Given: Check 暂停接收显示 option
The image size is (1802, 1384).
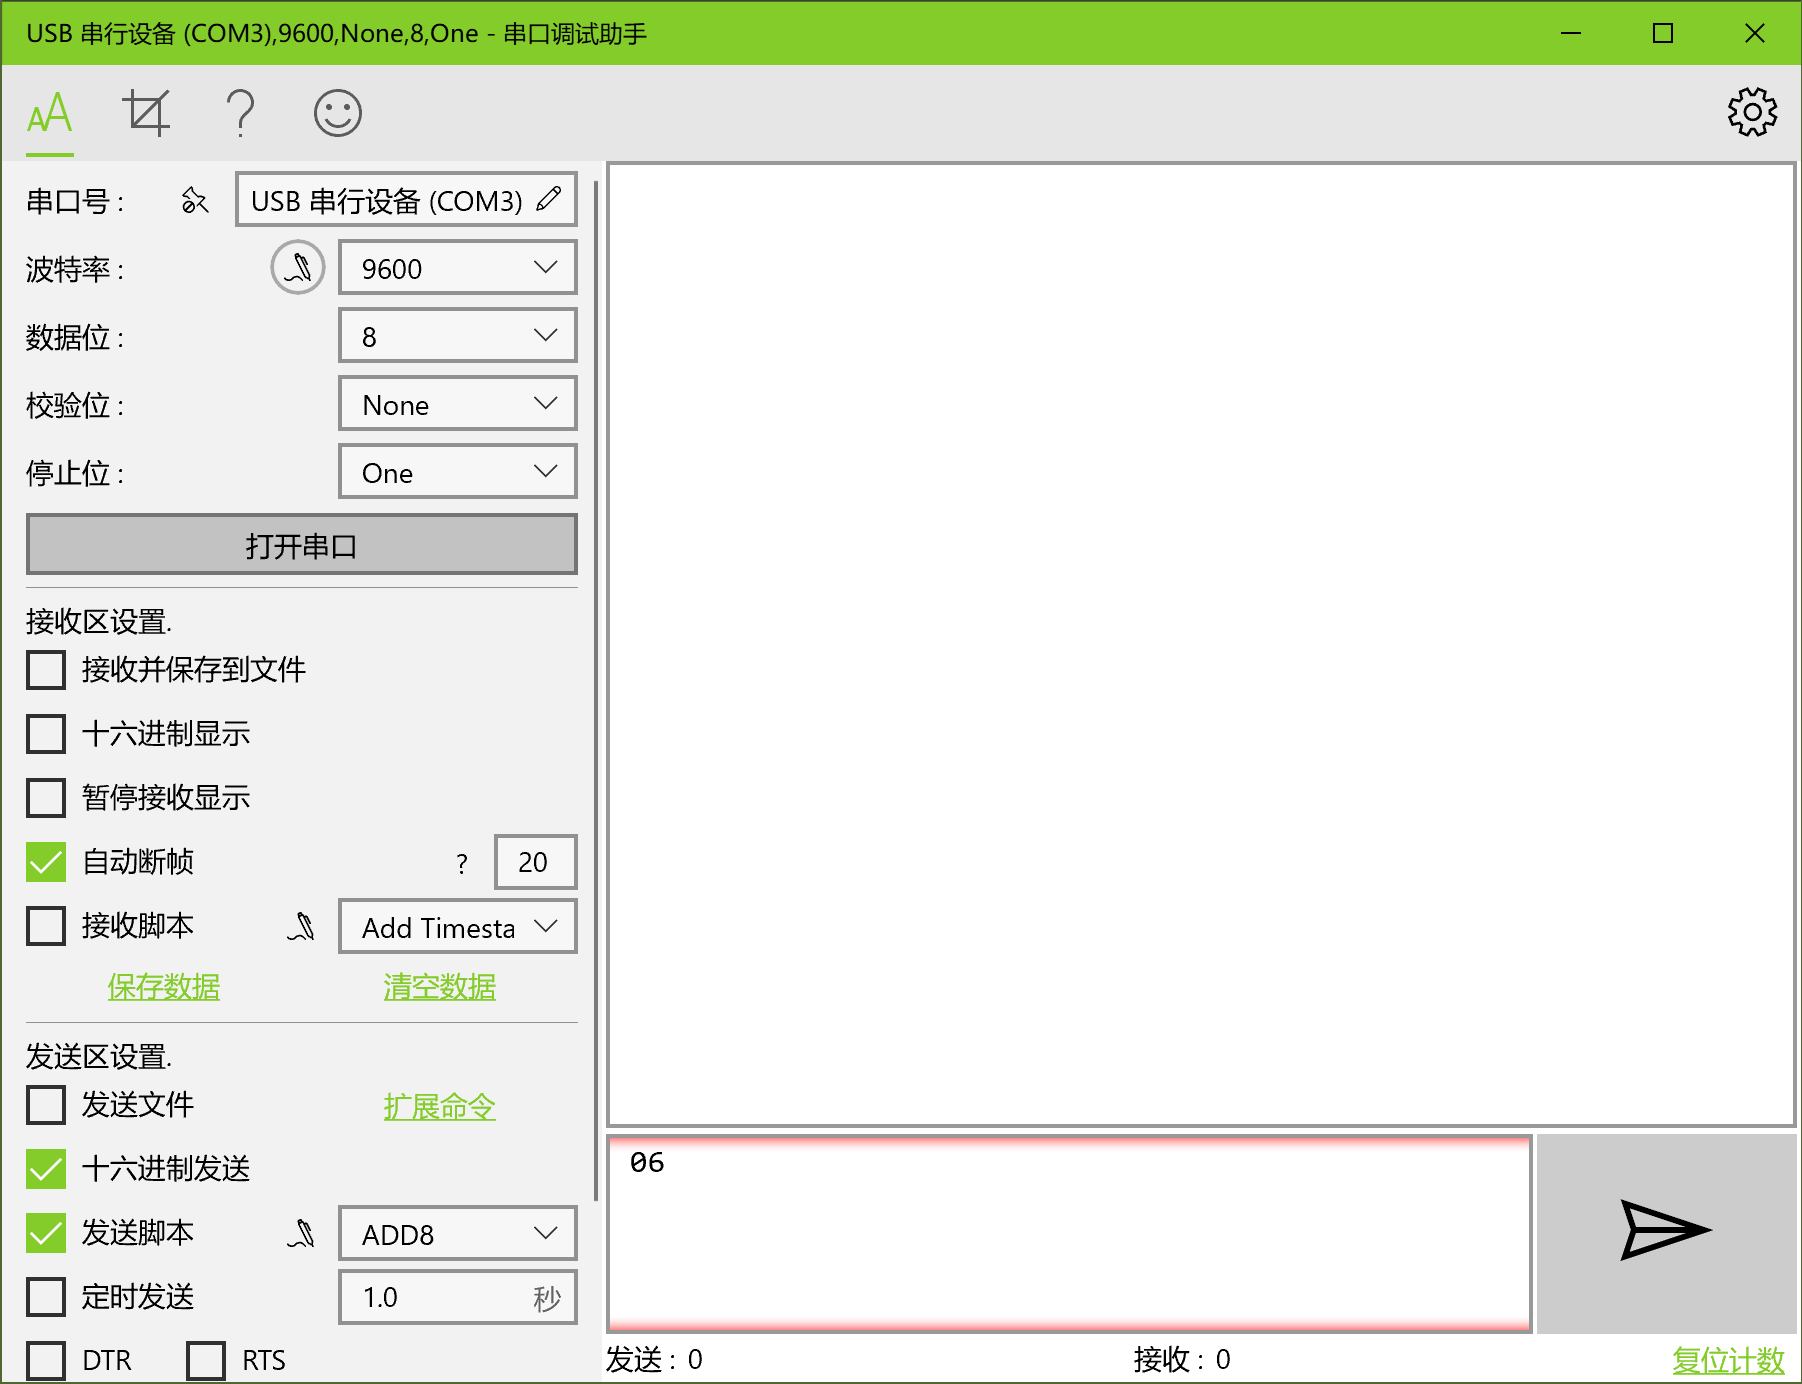Looking at the screenshot, I should pyautogui.click(x=46, y=798).
